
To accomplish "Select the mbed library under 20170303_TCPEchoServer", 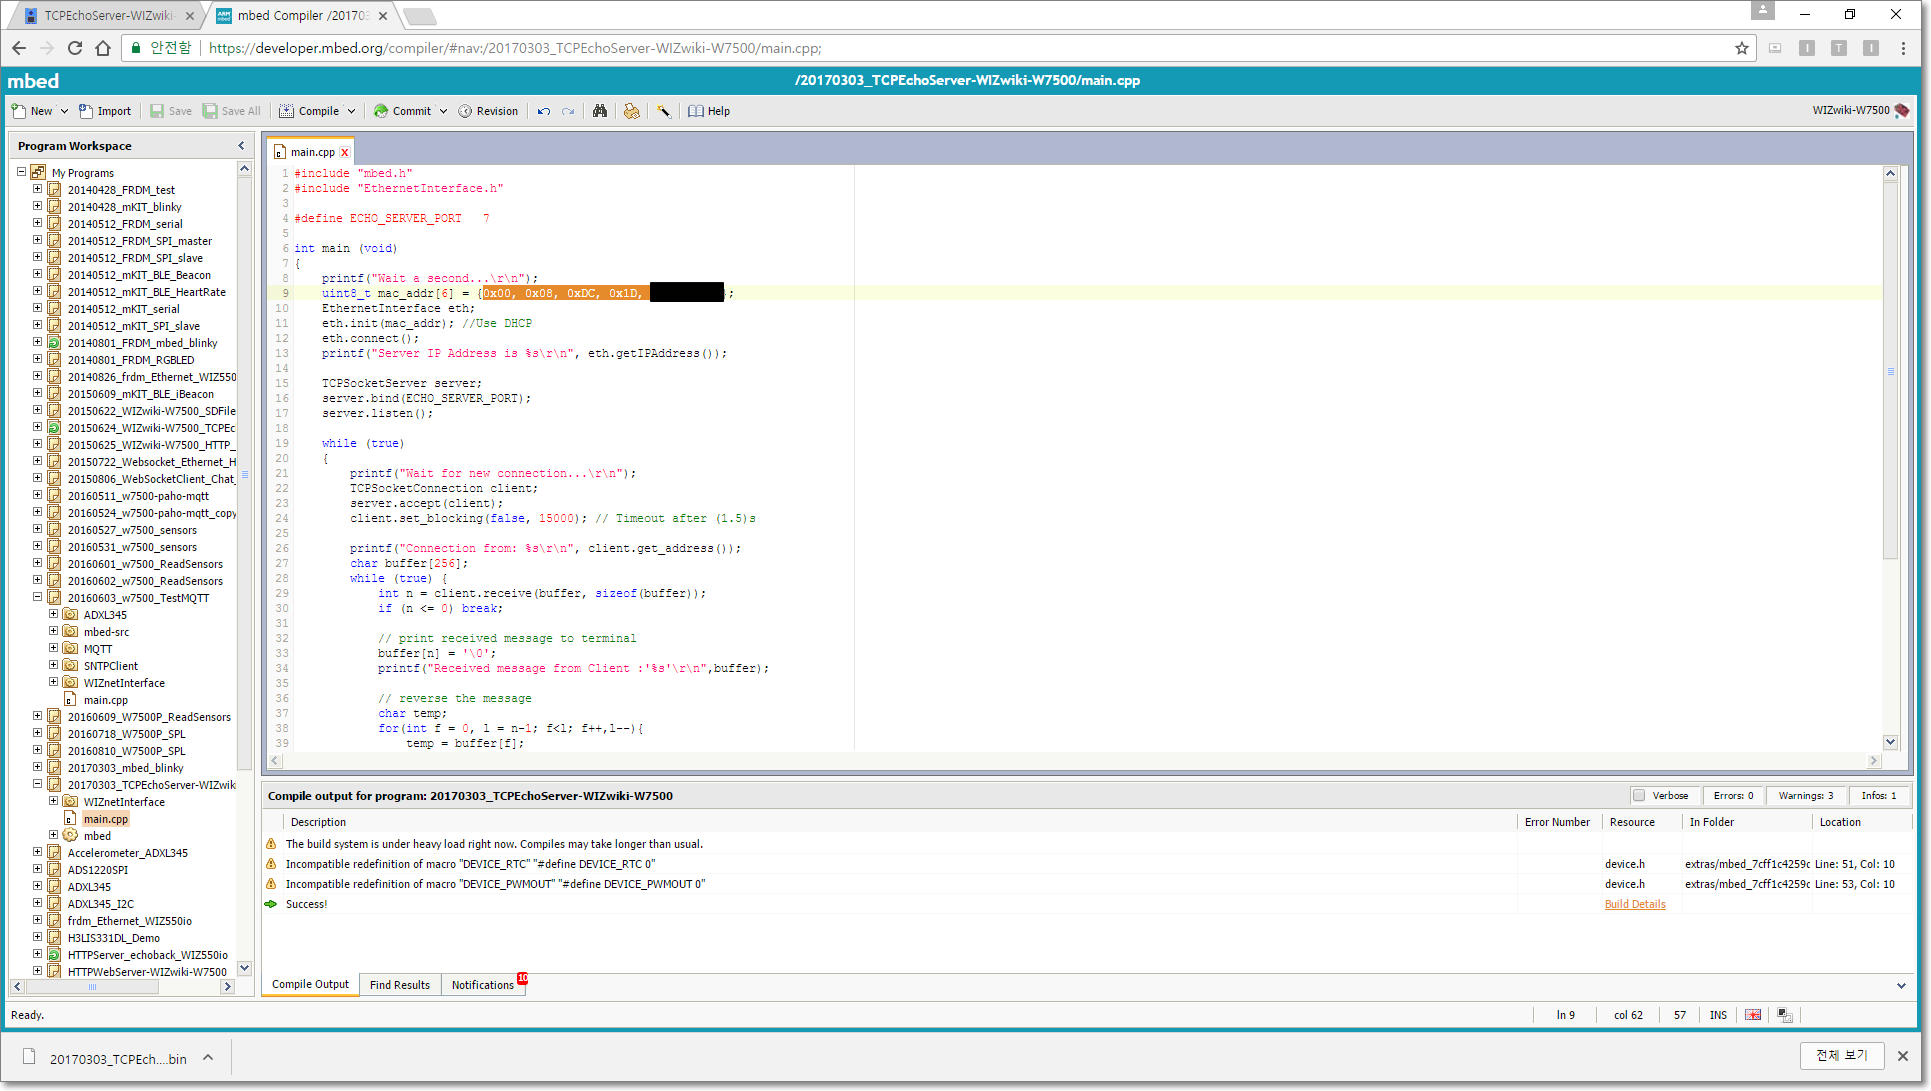I will (x=97, y=836).
